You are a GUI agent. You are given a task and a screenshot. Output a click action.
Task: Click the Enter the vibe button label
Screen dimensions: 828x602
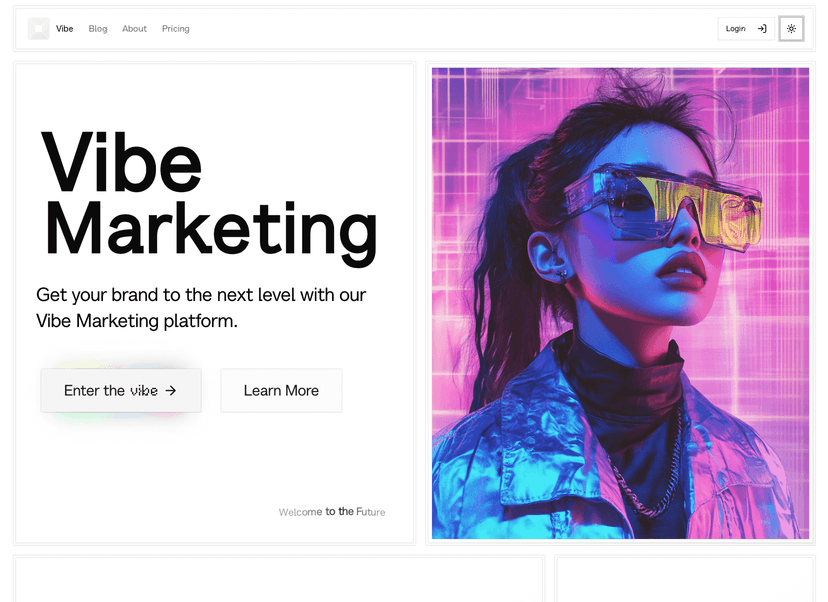[111, 390]
